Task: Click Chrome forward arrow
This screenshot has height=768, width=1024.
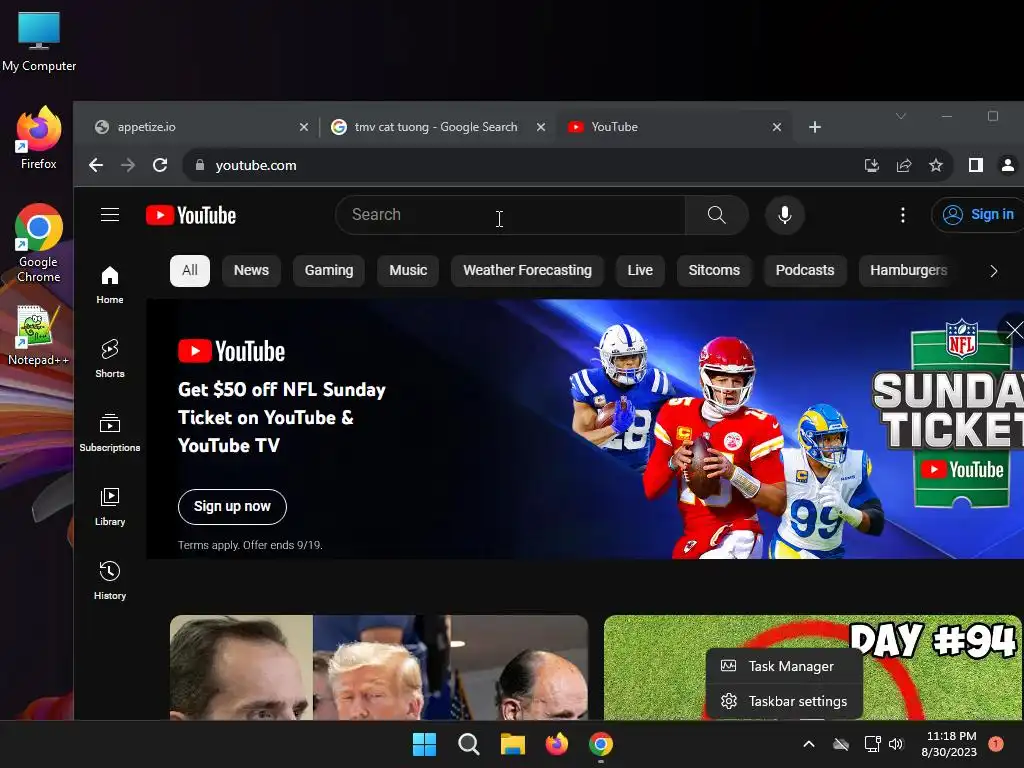Action: click(128, 165)
